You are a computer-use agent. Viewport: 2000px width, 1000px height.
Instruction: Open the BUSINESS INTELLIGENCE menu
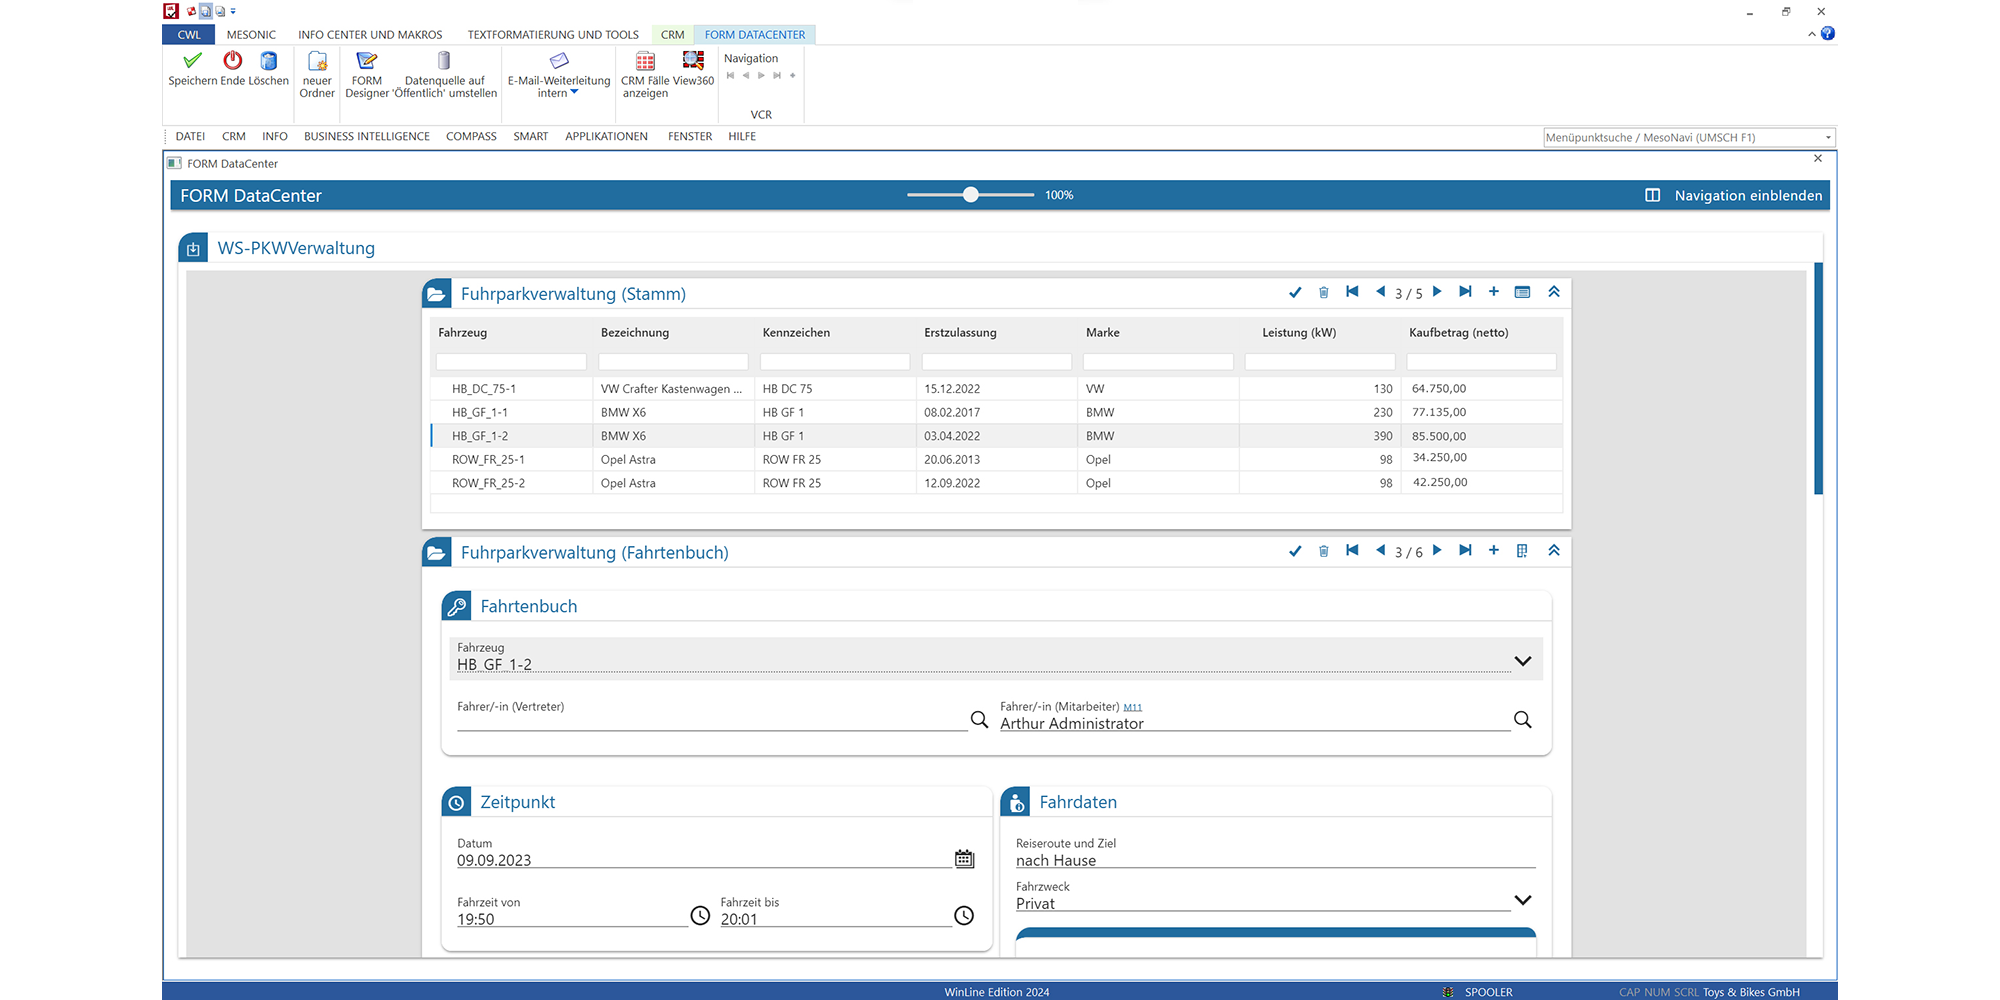point(367,137)
